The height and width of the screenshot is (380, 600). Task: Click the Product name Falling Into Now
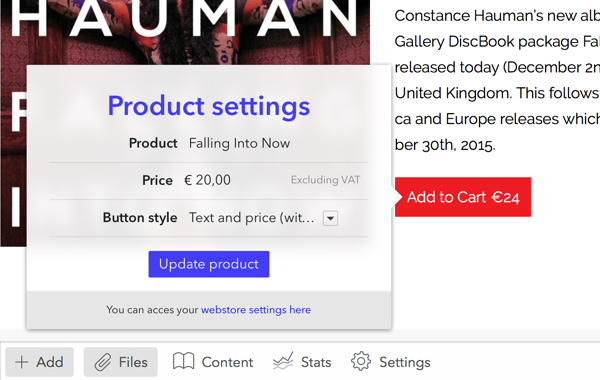(x=240, y=143)
